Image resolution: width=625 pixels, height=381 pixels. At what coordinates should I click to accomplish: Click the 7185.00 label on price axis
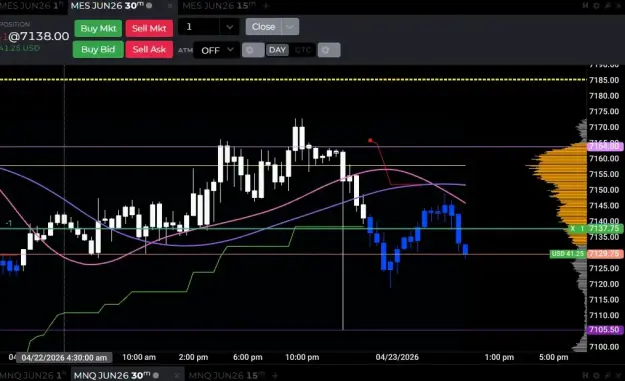pos(604,80)
